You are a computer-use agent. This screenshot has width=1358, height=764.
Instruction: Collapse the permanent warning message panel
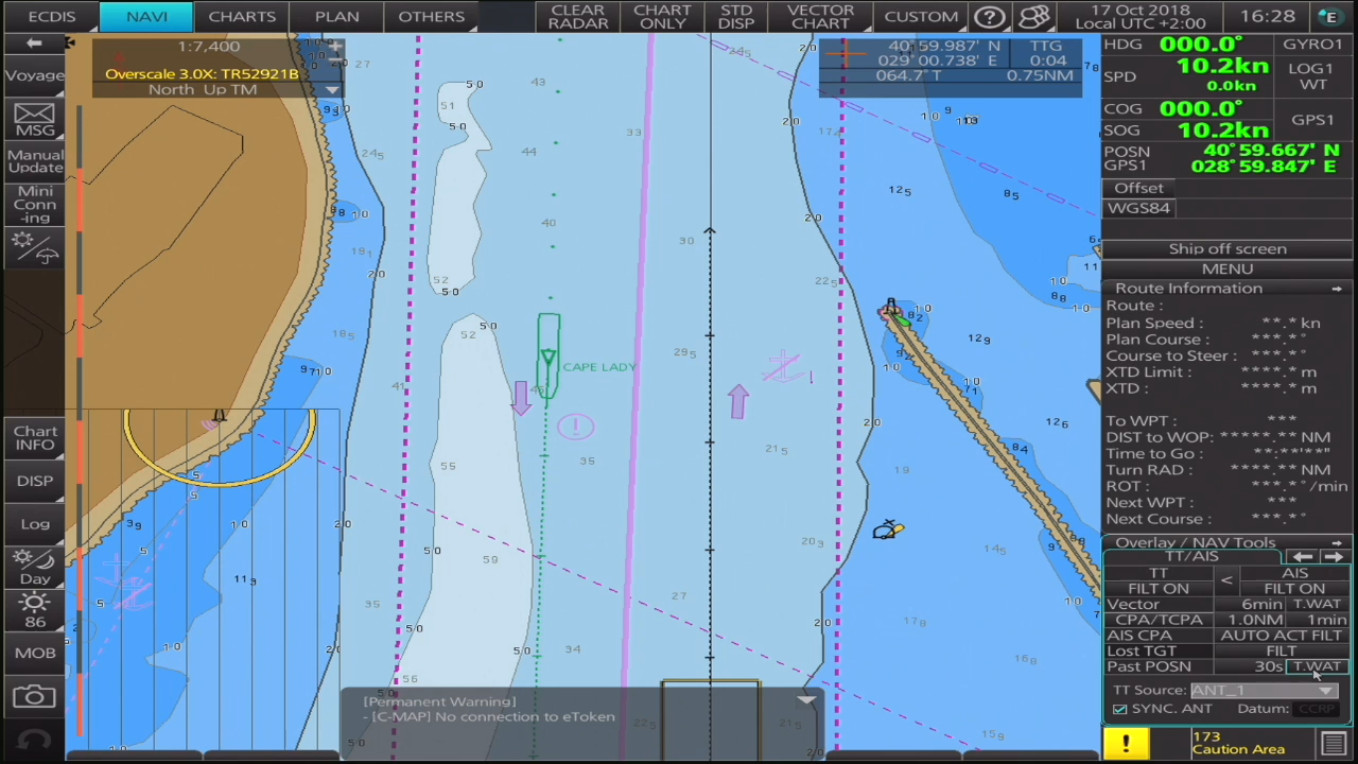click(806, 700)
